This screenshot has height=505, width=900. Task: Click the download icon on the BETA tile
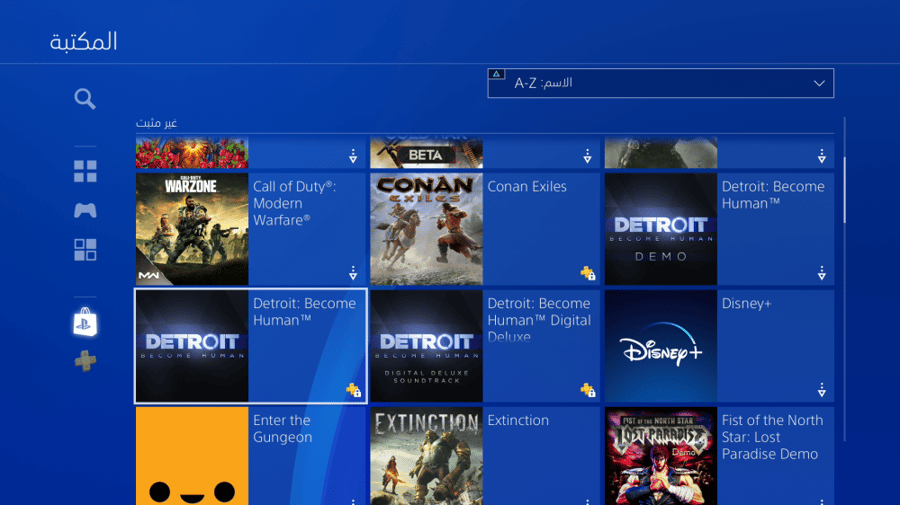click(x=587, y=156)
